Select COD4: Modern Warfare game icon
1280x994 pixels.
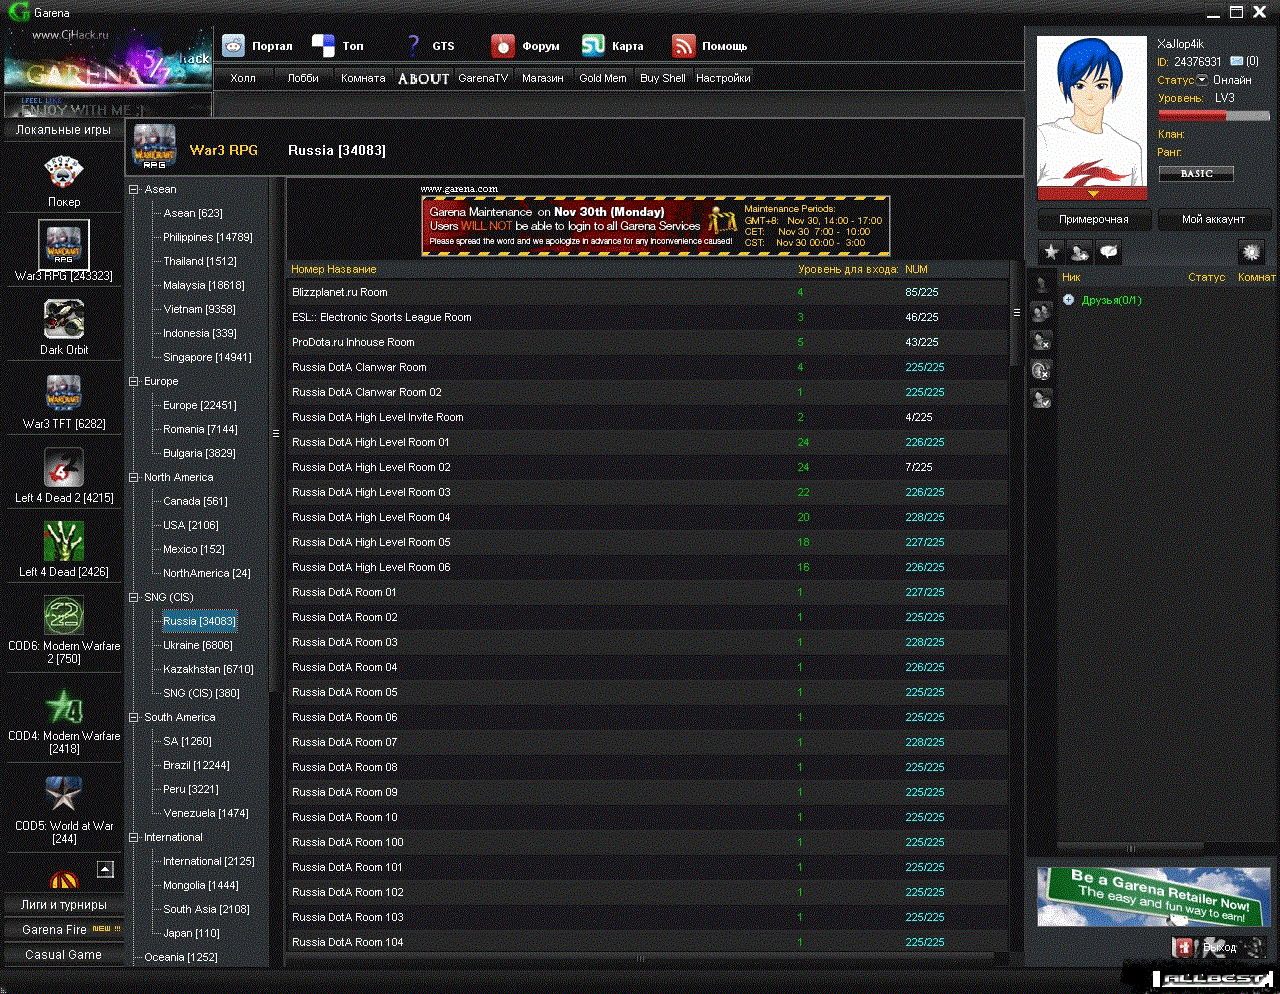point(64,707)
